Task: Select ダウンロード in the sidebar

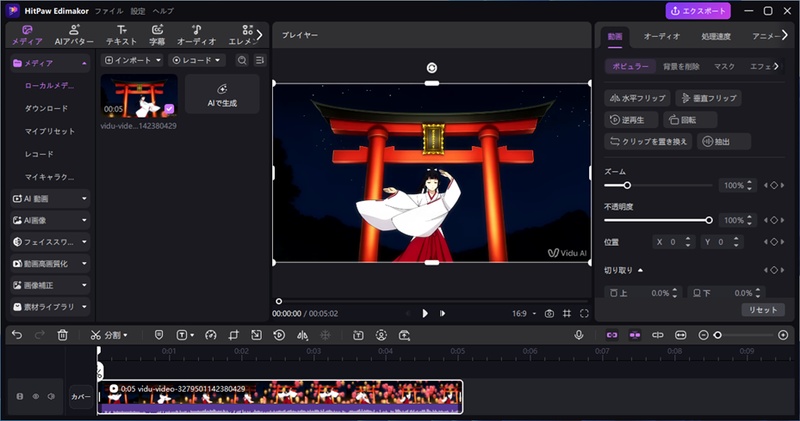Action: 46,108
